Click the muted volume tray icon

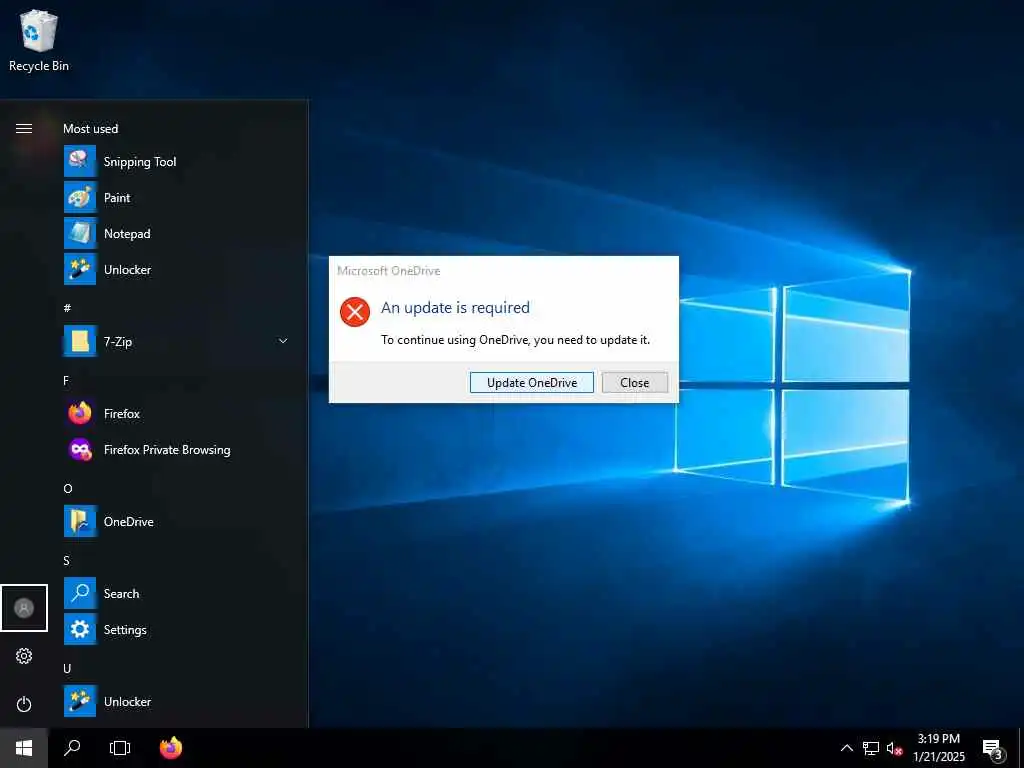[x=894, y=748]
